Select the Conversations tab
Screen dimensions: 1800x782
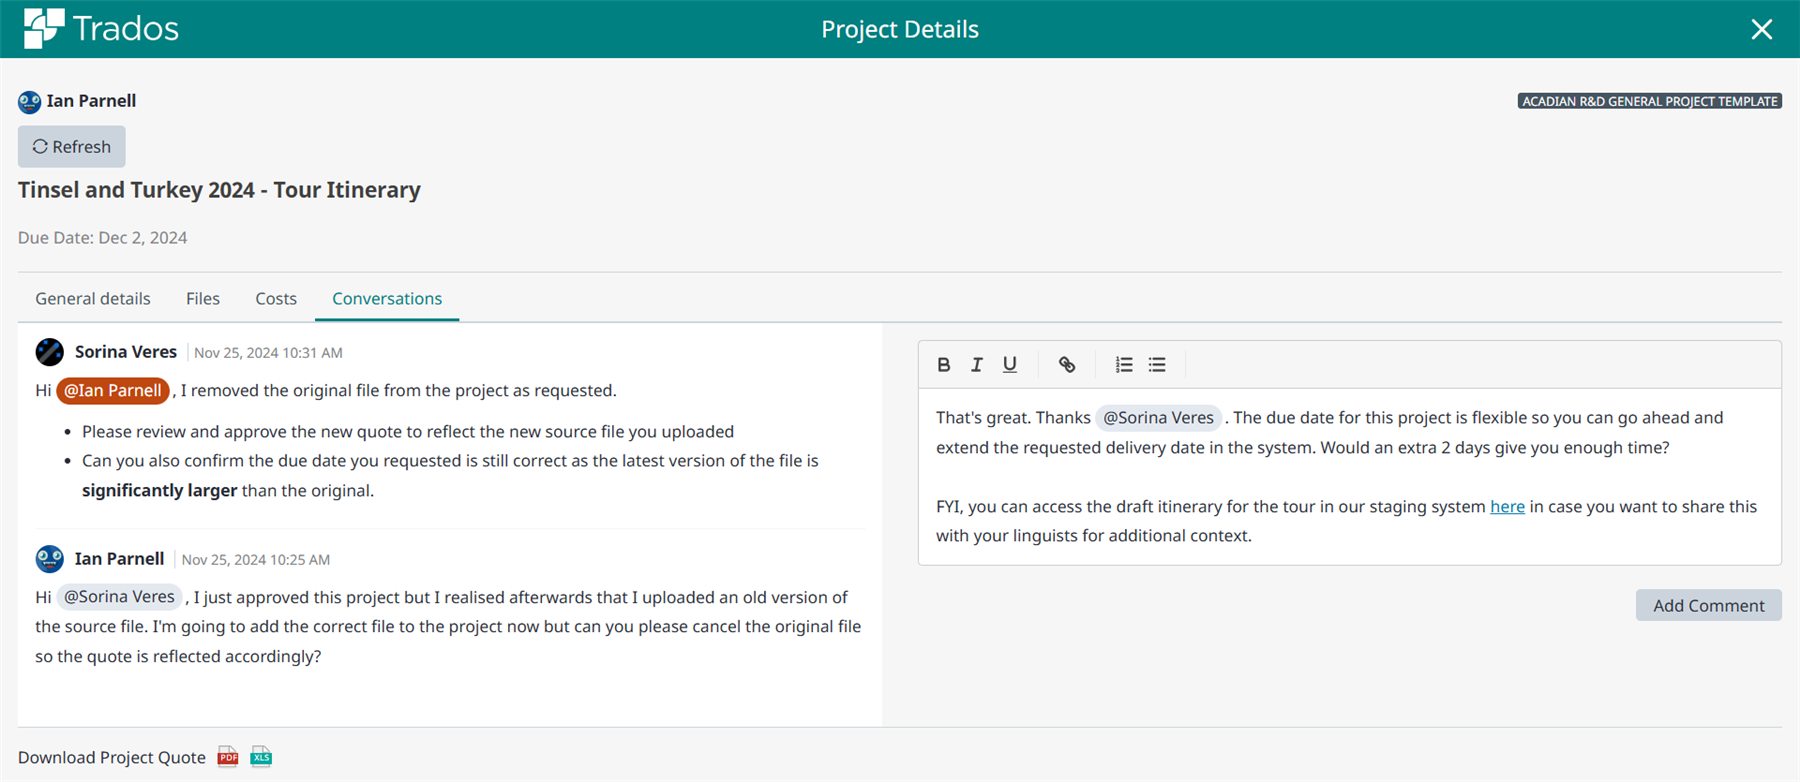click(x=387, y=299)
